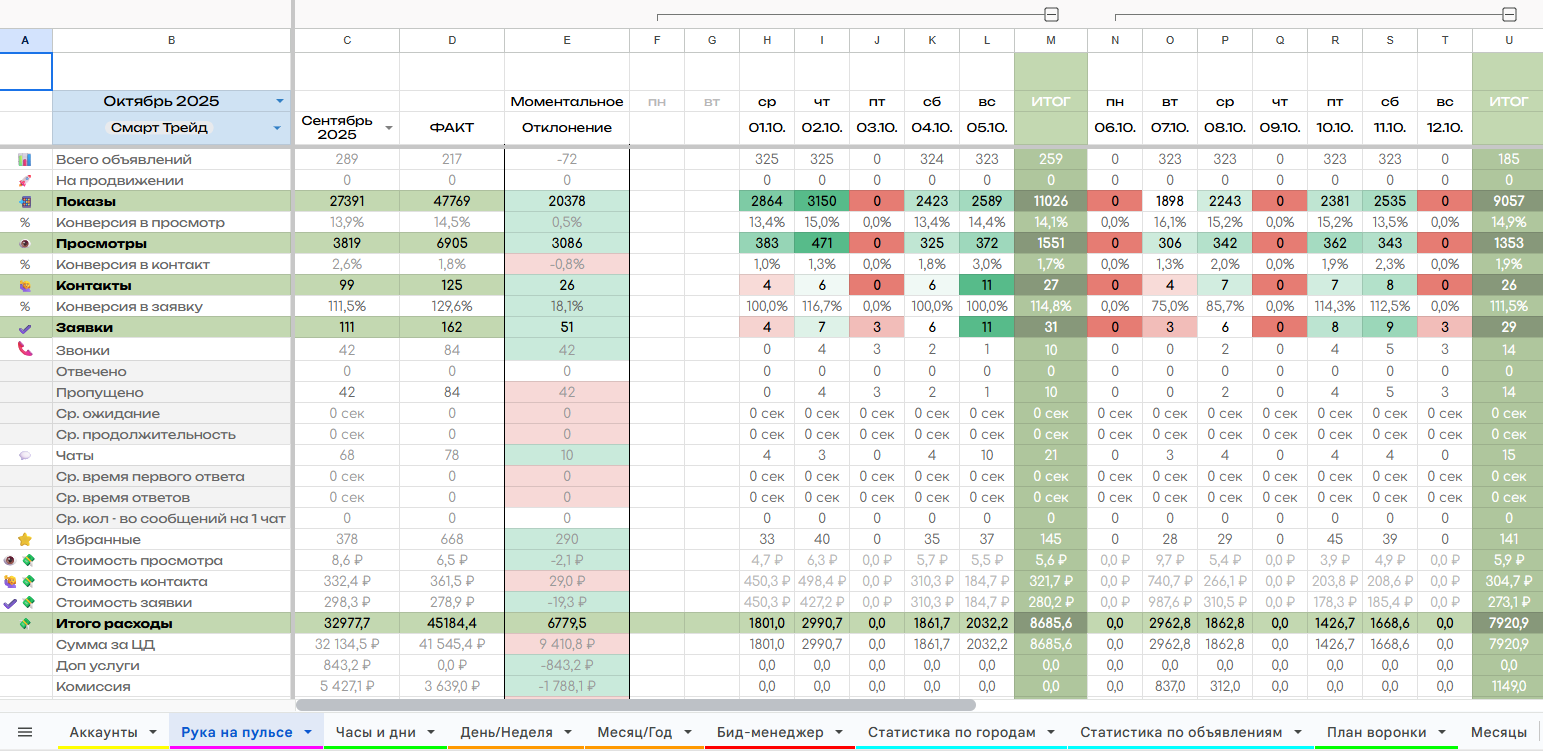Click the pink phone icon beside Звонки
The height and width of the screenshot is (751, 1543).
(x=25, y=350)
